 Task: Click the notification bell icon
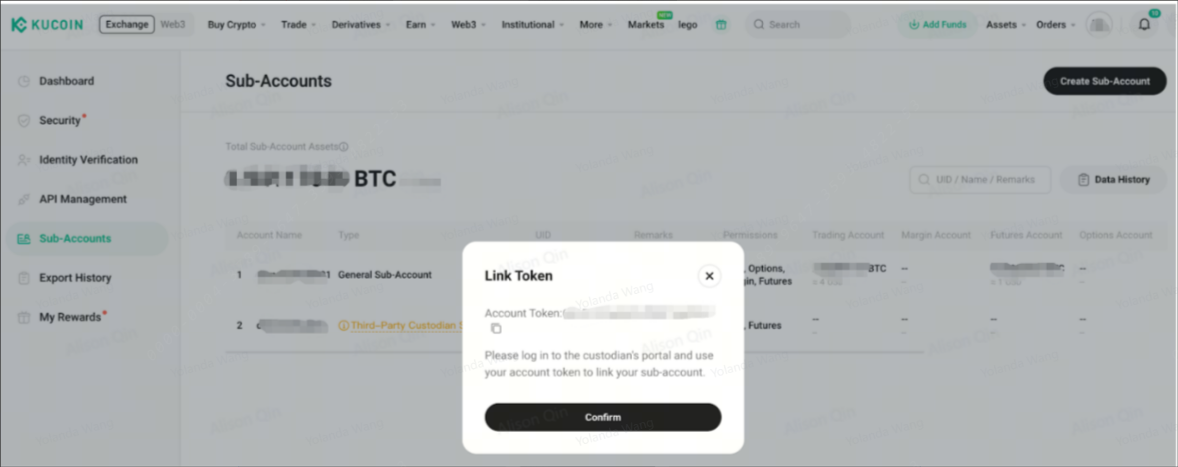click(1144, 25)
